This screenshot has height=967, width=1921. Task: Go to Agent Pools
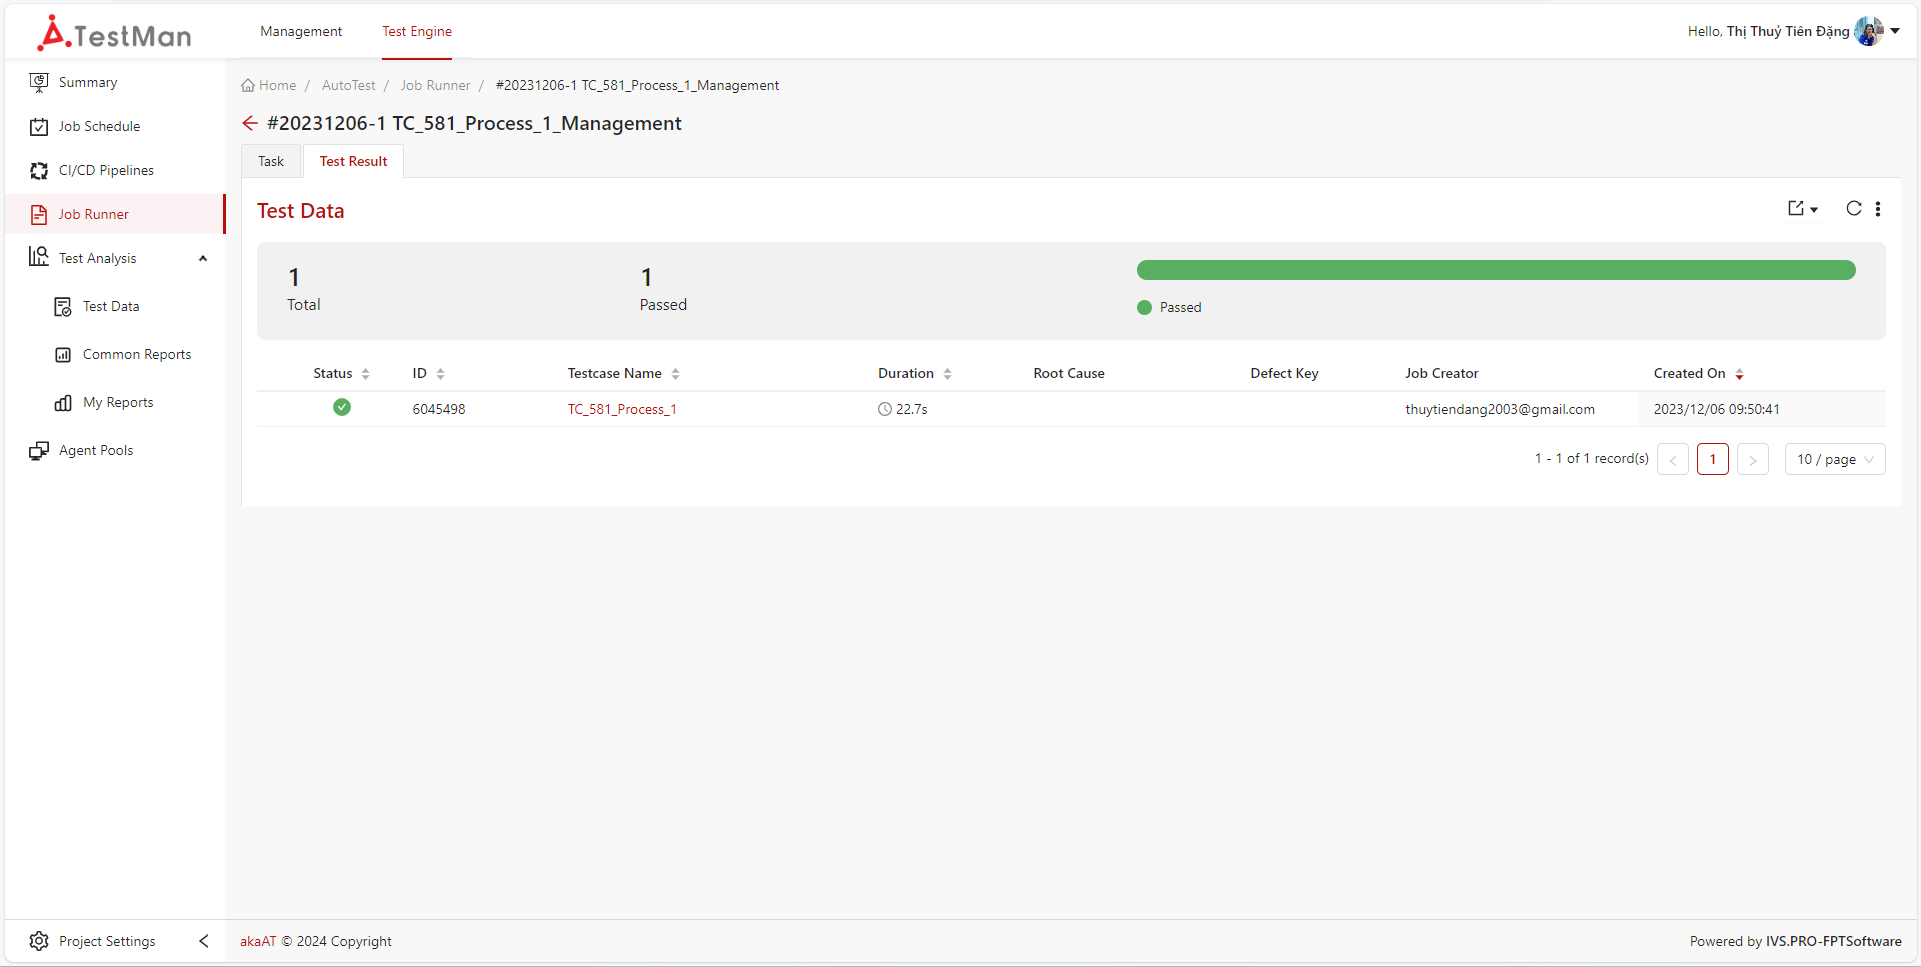[96, 450]
